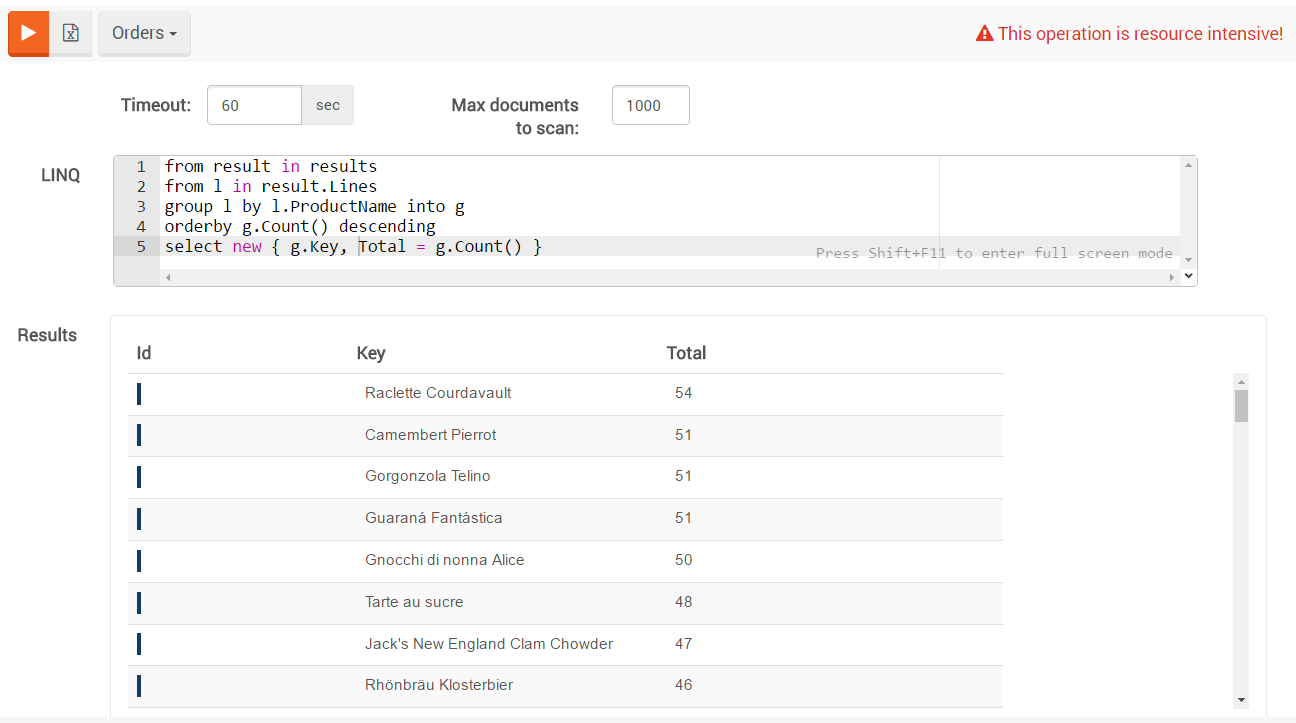Image resolution: width=1296 pixels, height=723 pixels.
Task: Click the results scrollbar thumb
Action: click(1241, 406)
